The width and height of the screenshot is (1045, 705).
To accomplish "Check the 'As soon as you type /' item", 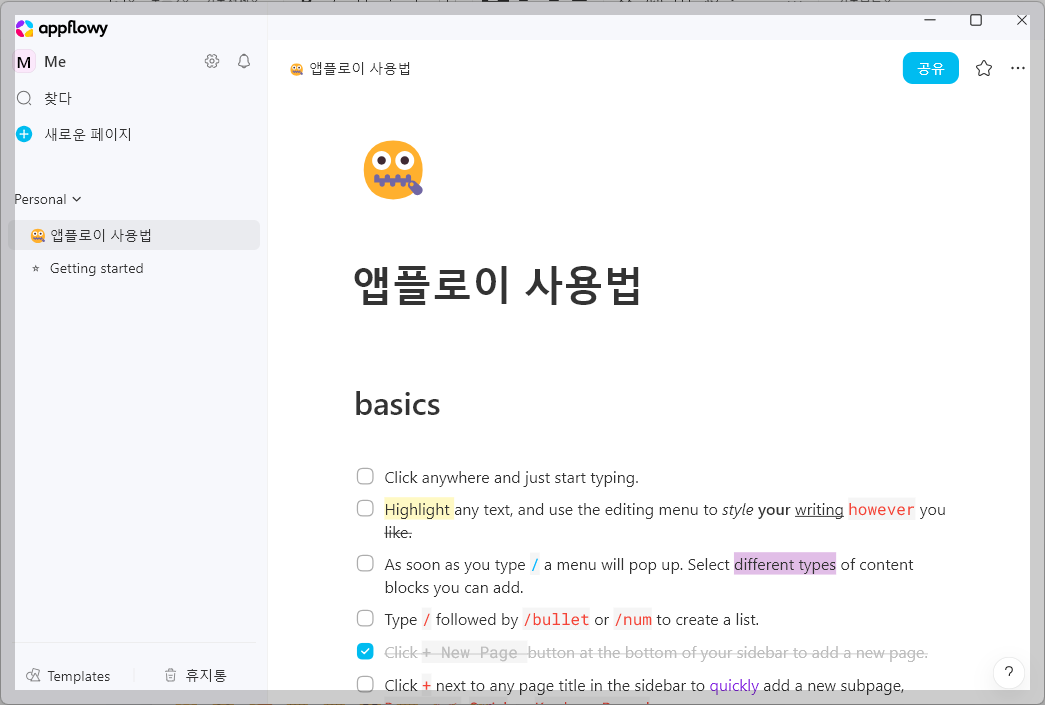I will [x=365, y=564].
